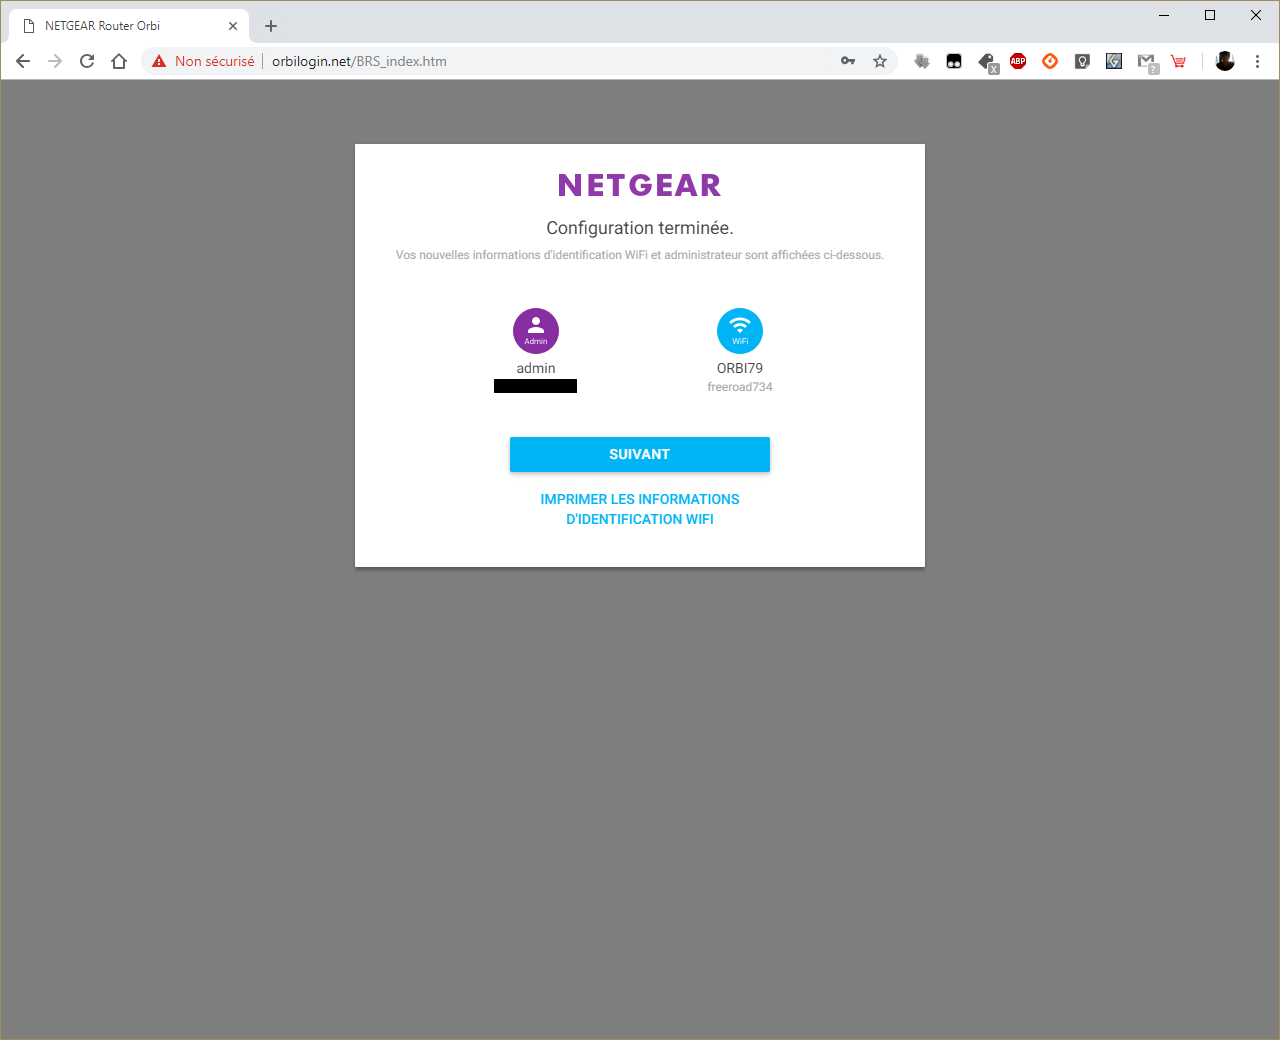Click Imprimer les informations d'identification WiFi
The width and height of the screenshot is (1280, 1040).
point(640,509)
